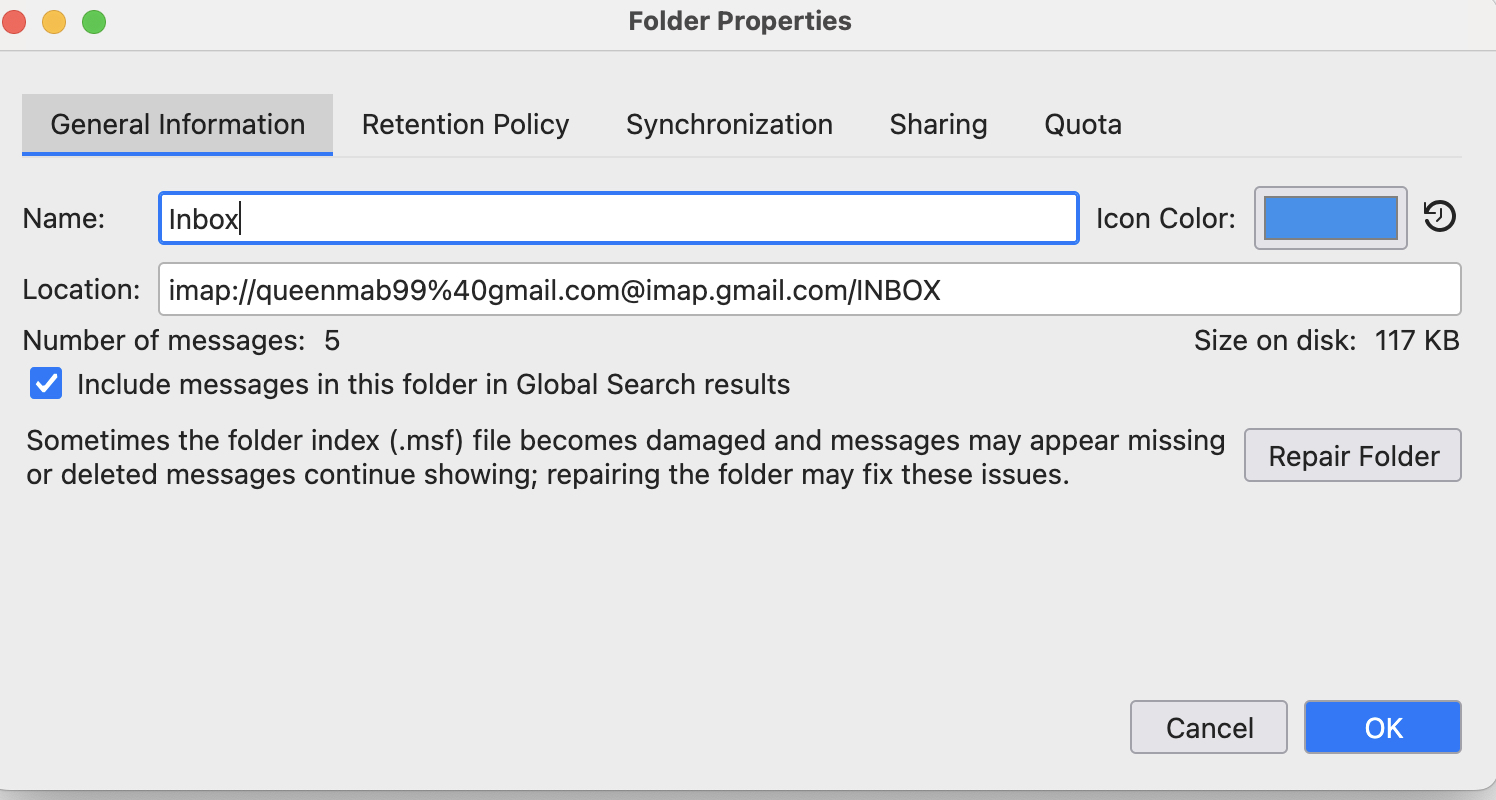
Task: Click into the folder Name field
Action: click(618, 218)
